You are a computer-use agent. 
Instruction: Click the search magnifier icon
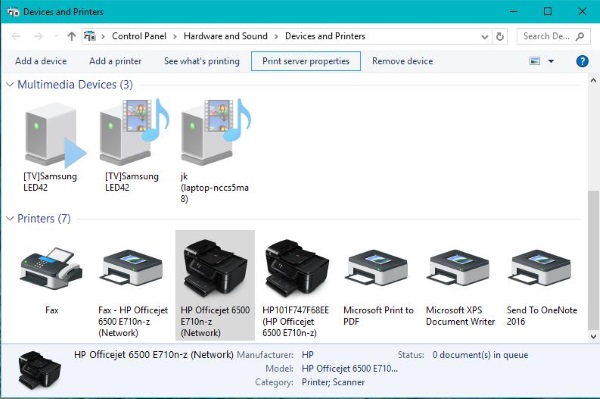coord(580,36)
